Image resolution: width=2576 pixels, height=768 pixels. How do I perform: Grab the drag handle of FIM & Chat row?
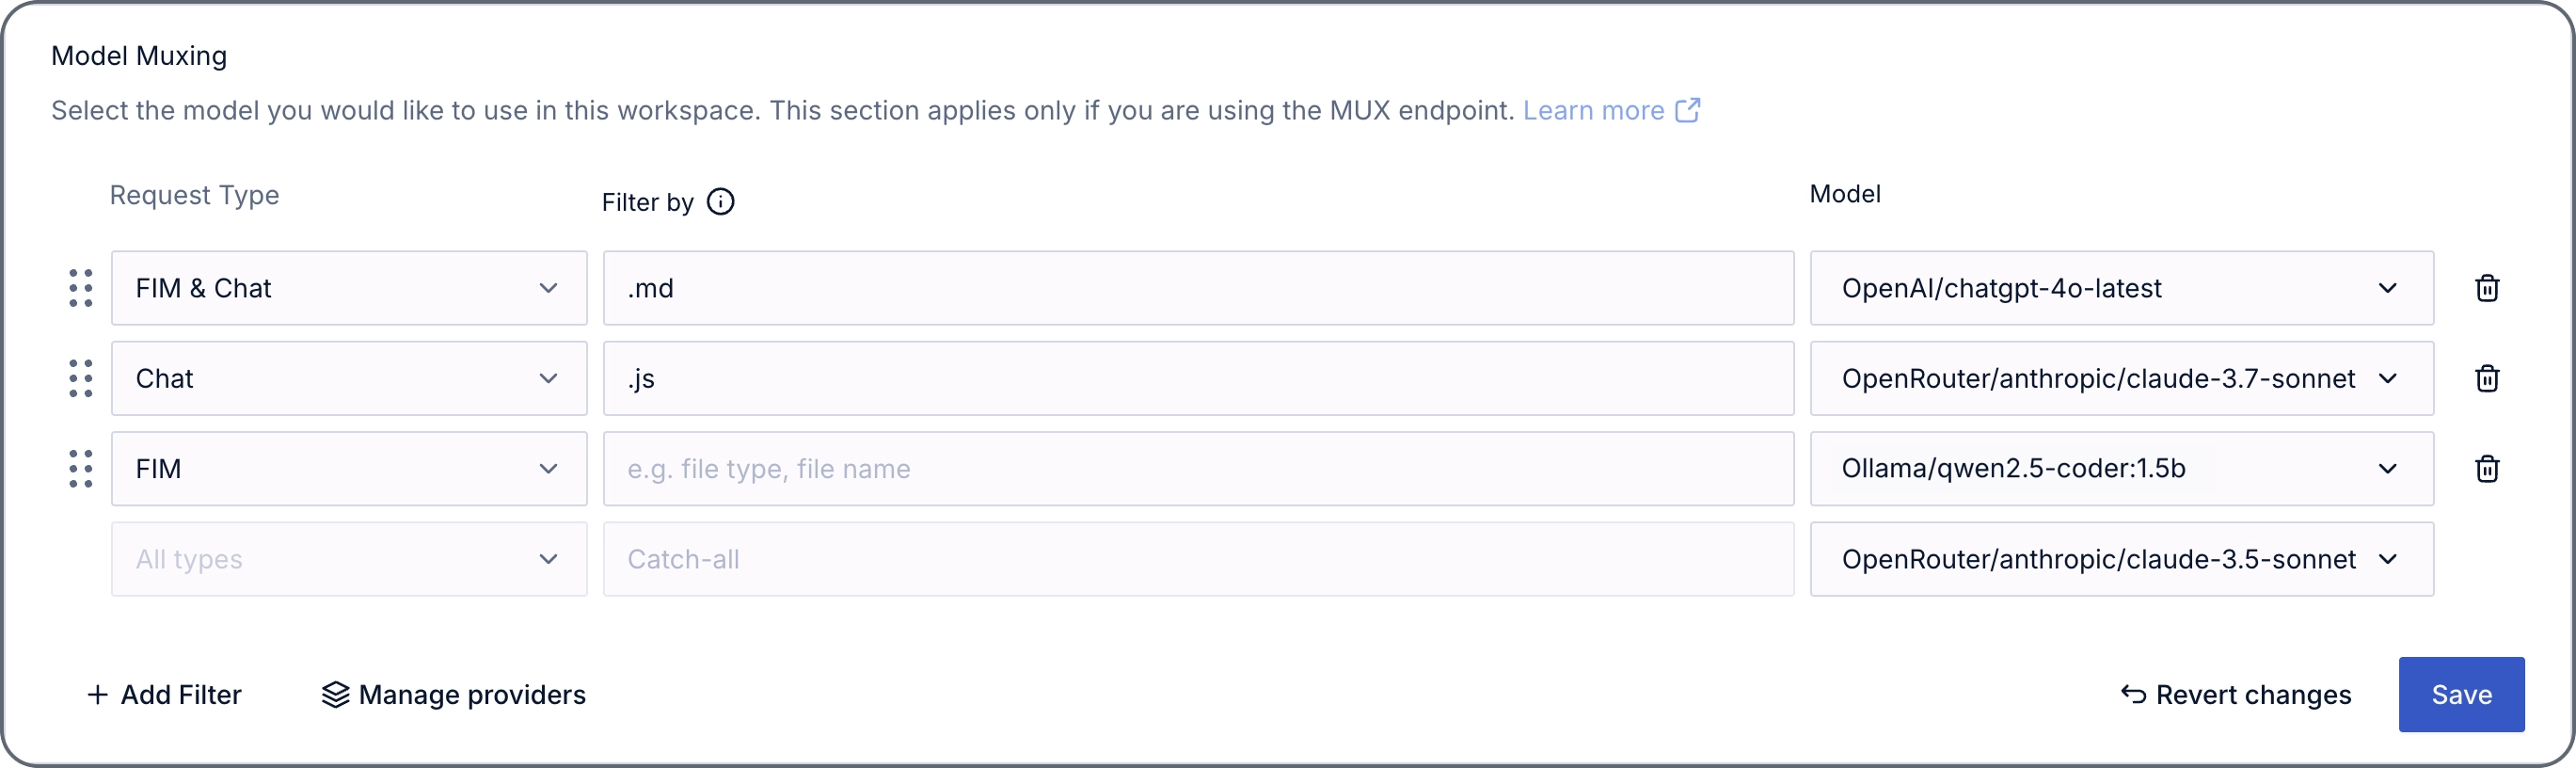(x=81, y=288)
